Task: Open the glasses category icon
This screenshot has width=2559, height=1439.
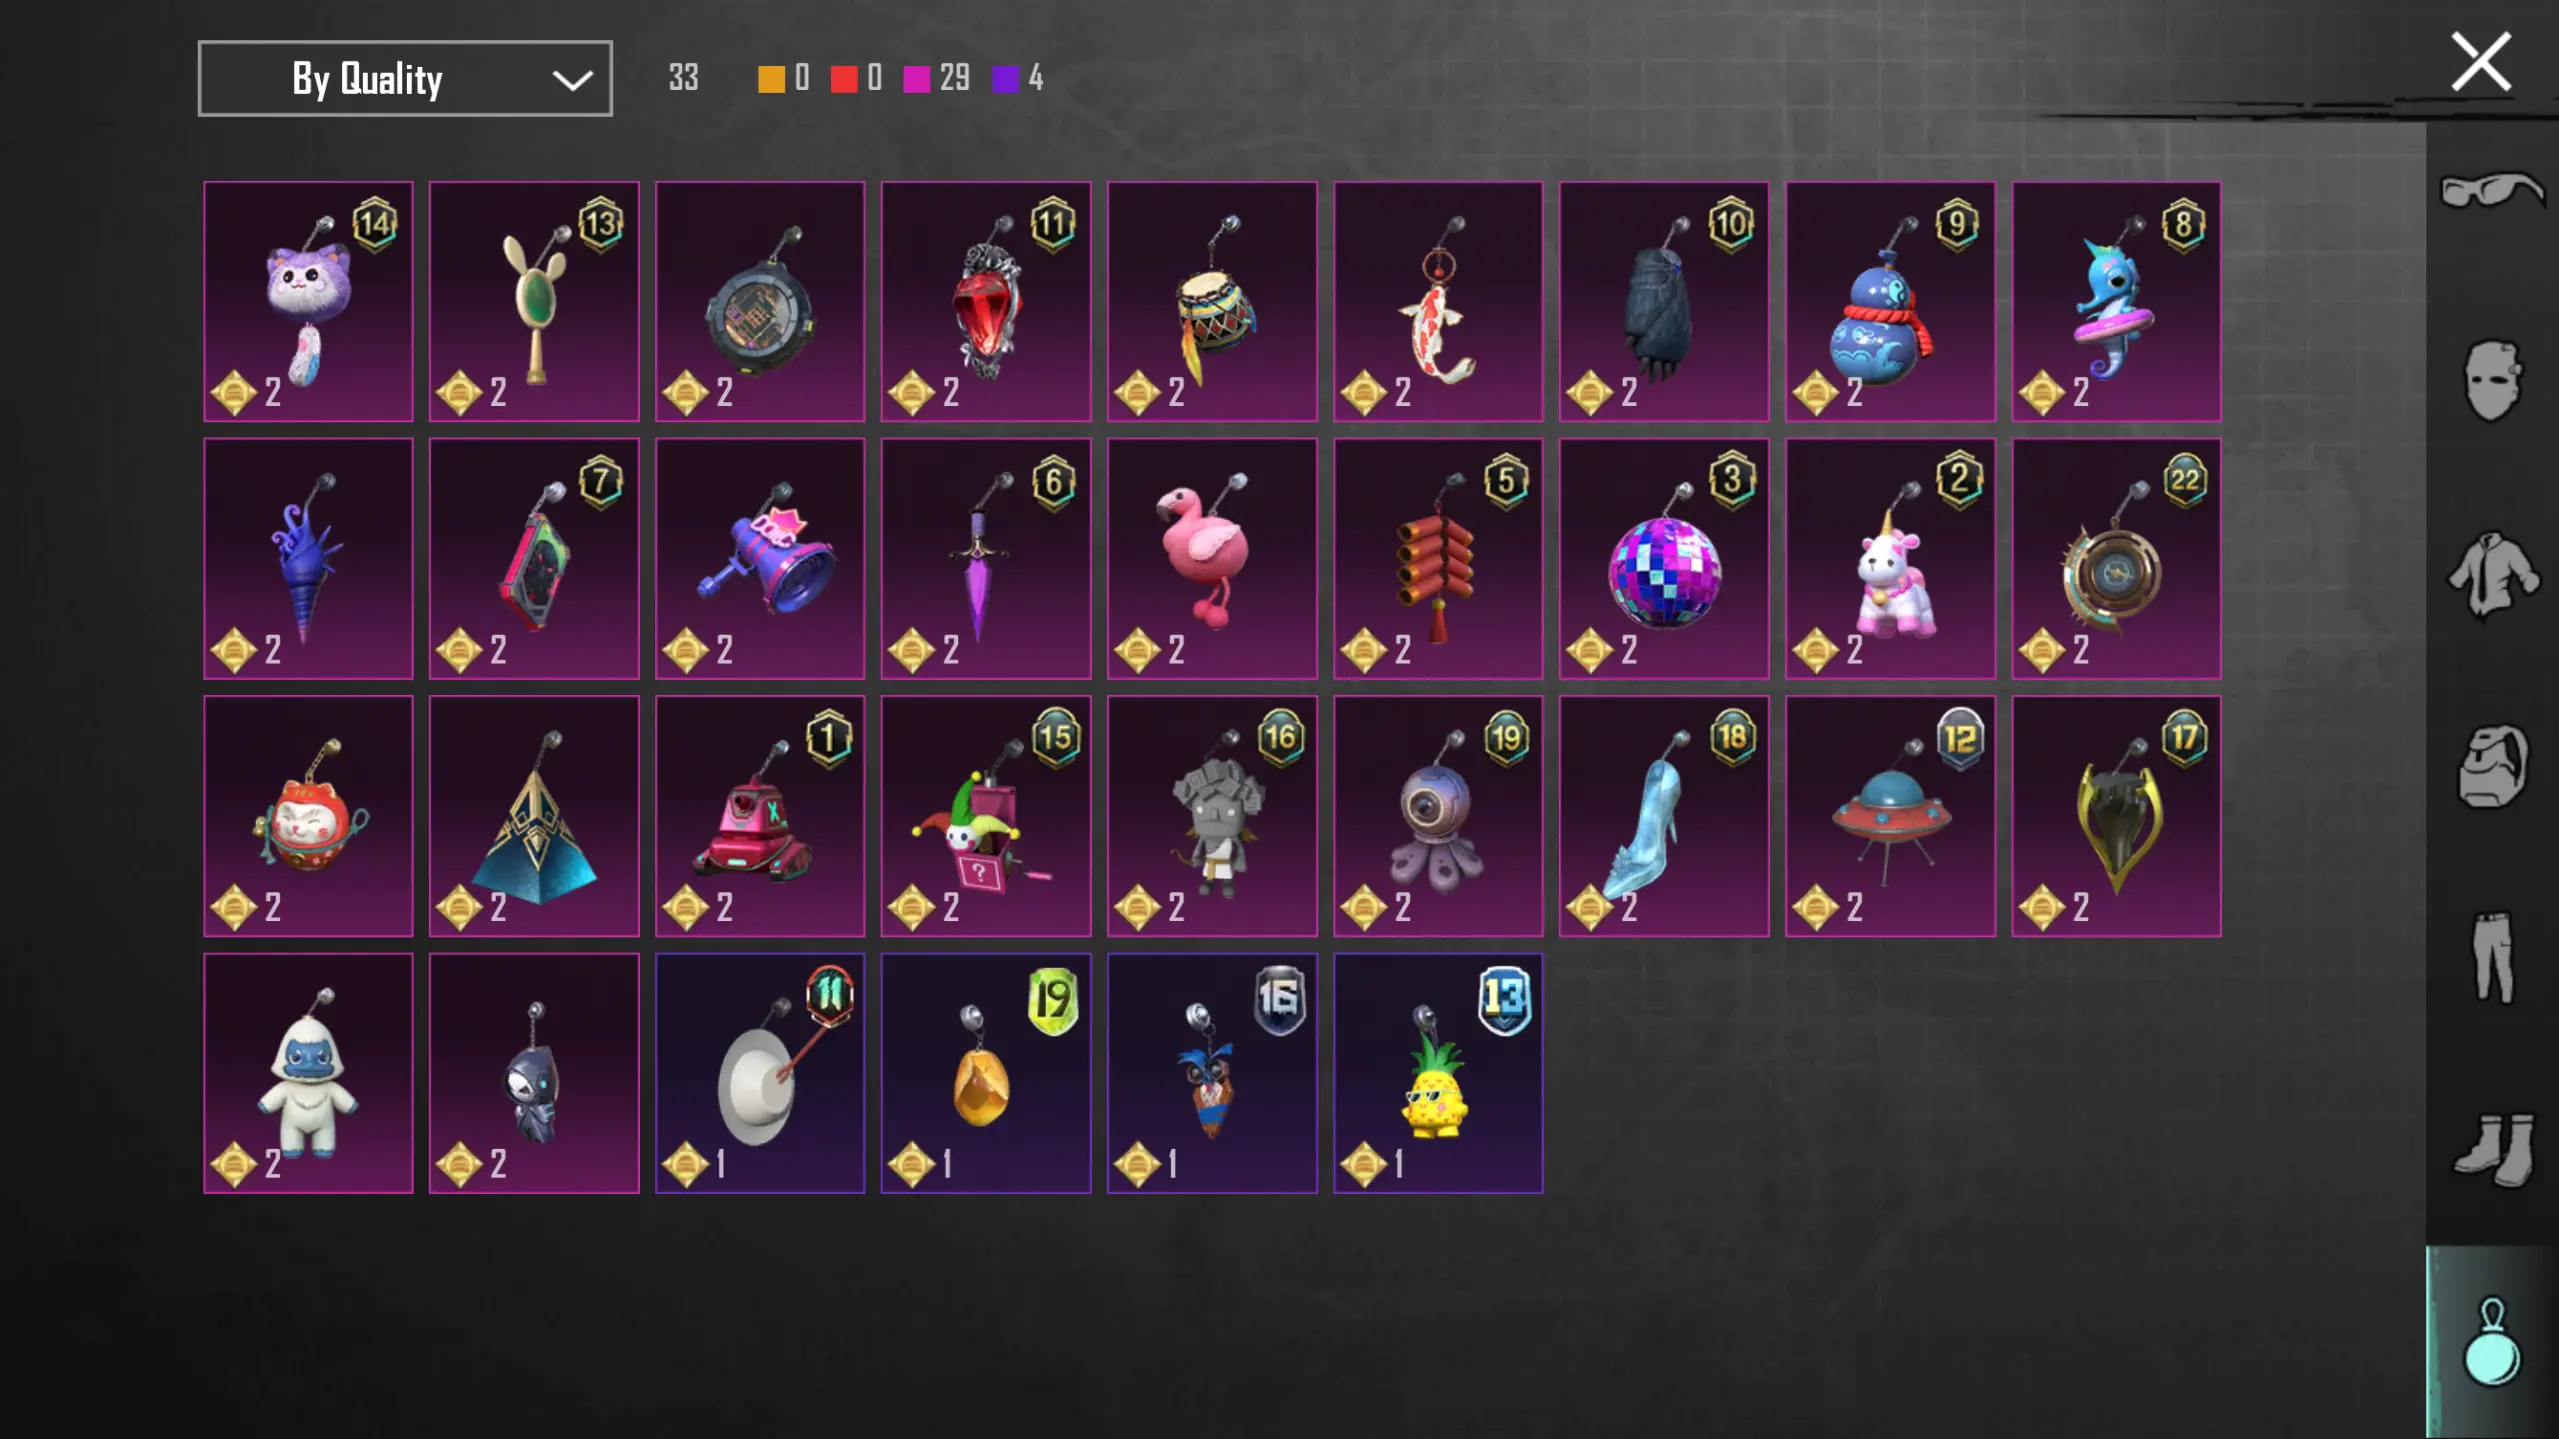Action: (x=2492, y=189)
